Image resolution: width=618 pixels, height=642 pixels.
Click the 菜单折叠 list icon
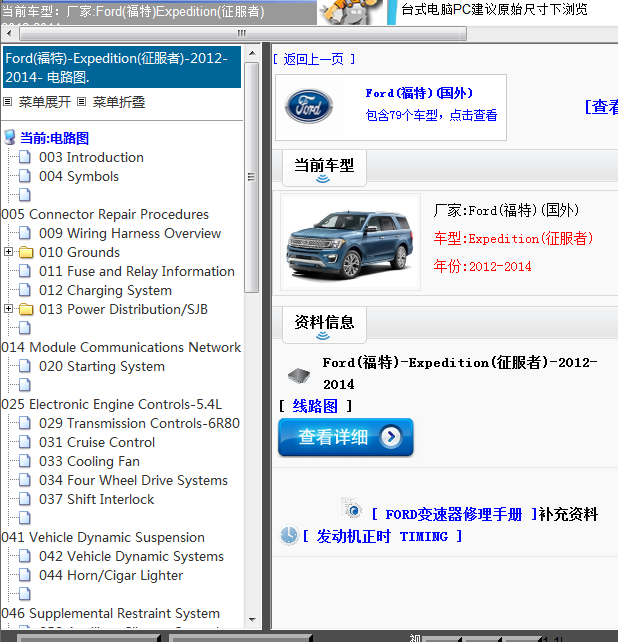click(x=81, y=102)
